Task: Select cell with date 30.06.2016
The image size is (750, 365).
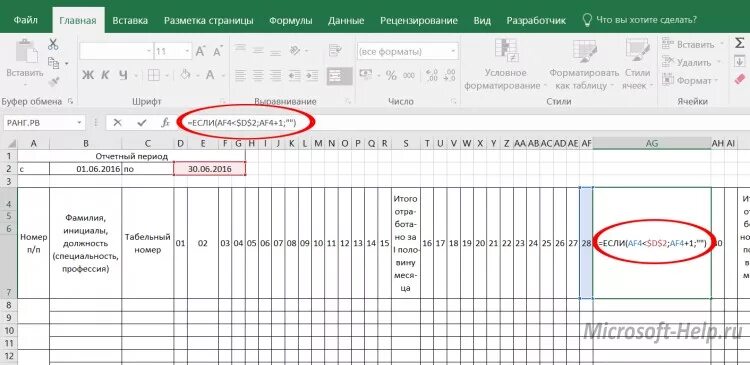Action: [x=210, y=169]
